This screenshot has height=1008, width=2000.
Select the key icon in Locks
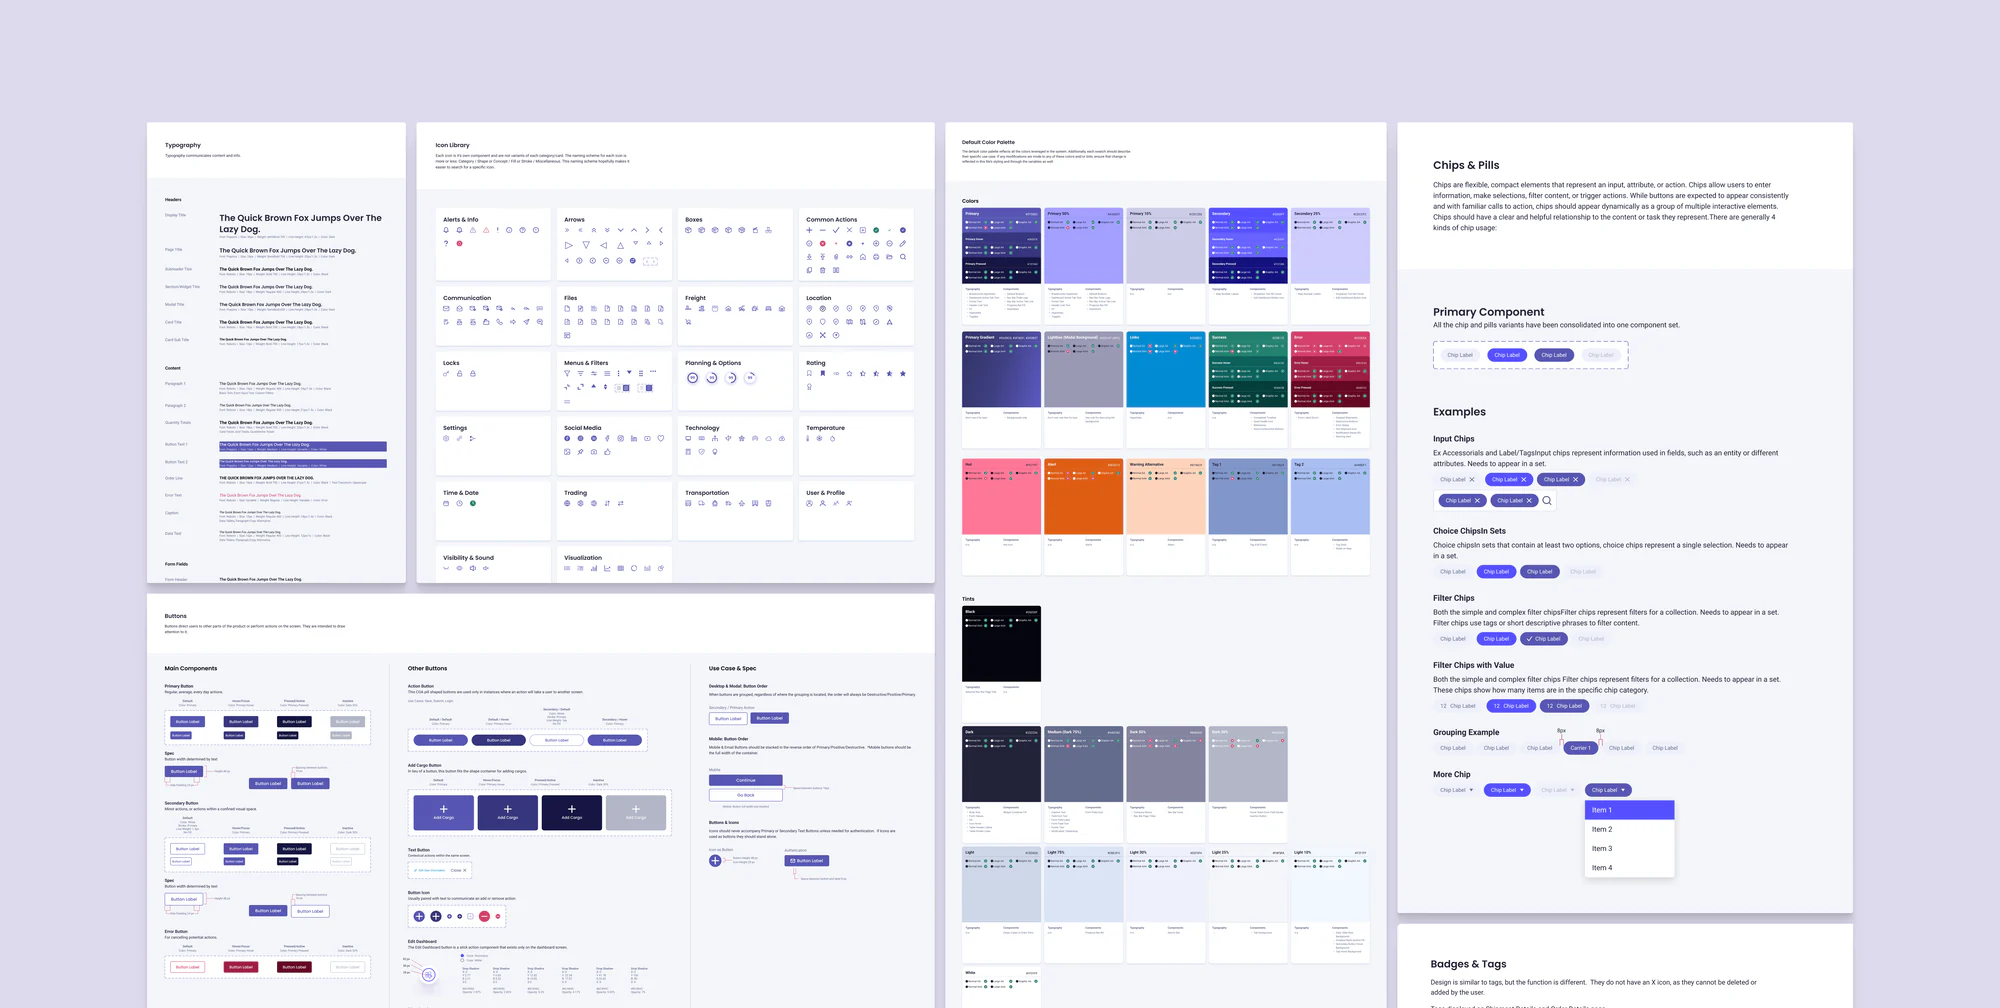(x=446, y=373)
